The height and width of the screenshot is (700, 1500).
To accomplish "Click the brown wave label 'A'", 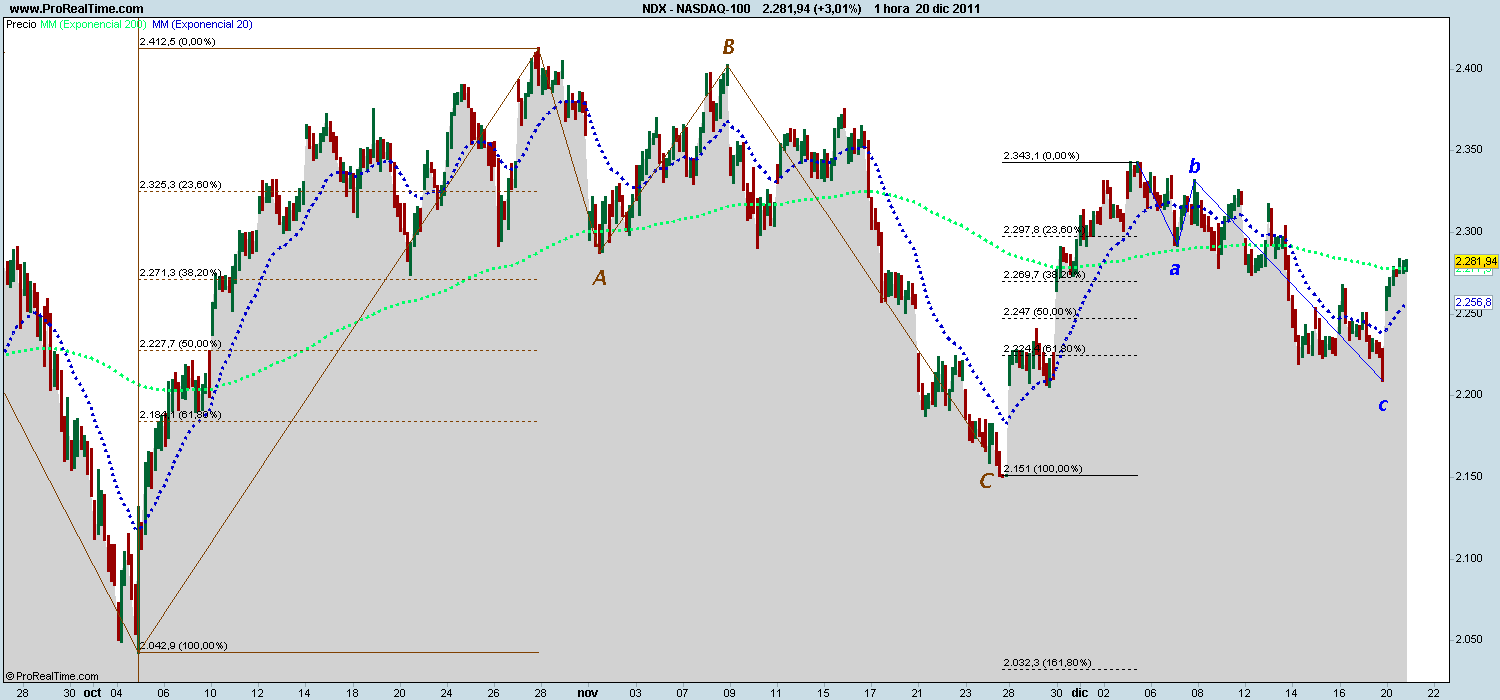I will (x=599, y=278).
